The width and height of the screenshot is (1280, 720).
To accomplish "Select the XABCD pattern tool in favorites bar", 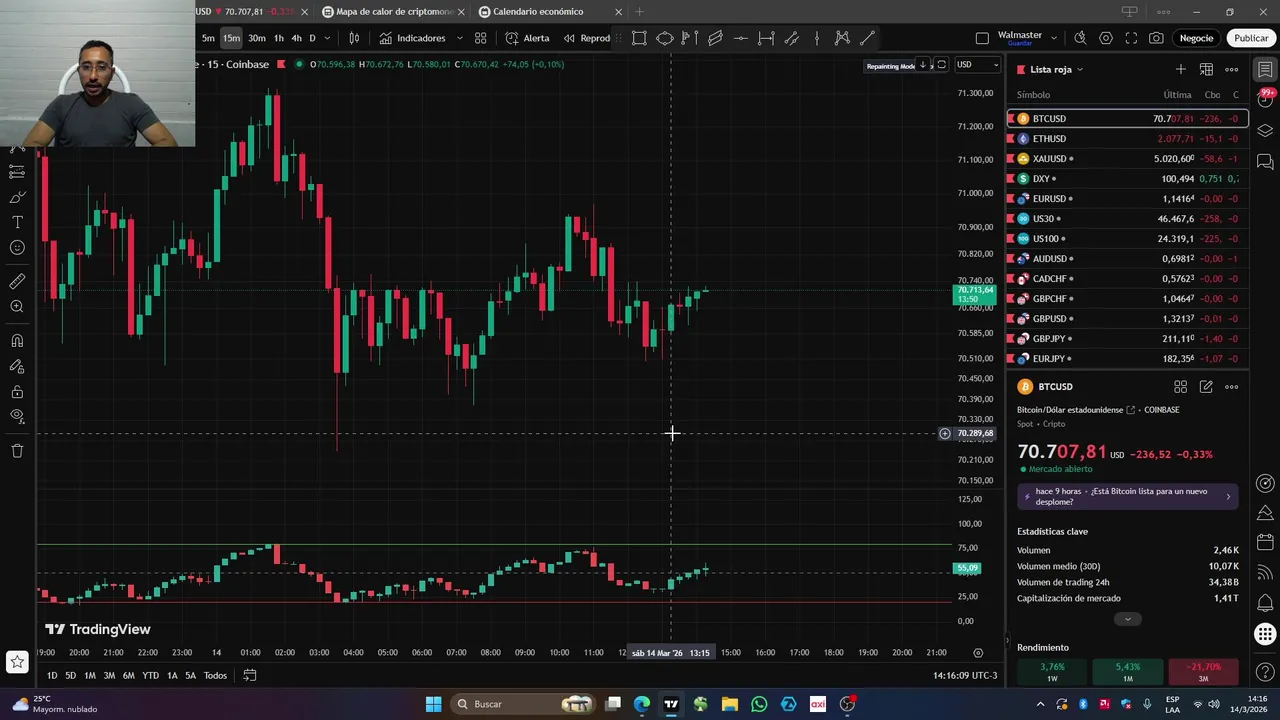I will (842, 38).
